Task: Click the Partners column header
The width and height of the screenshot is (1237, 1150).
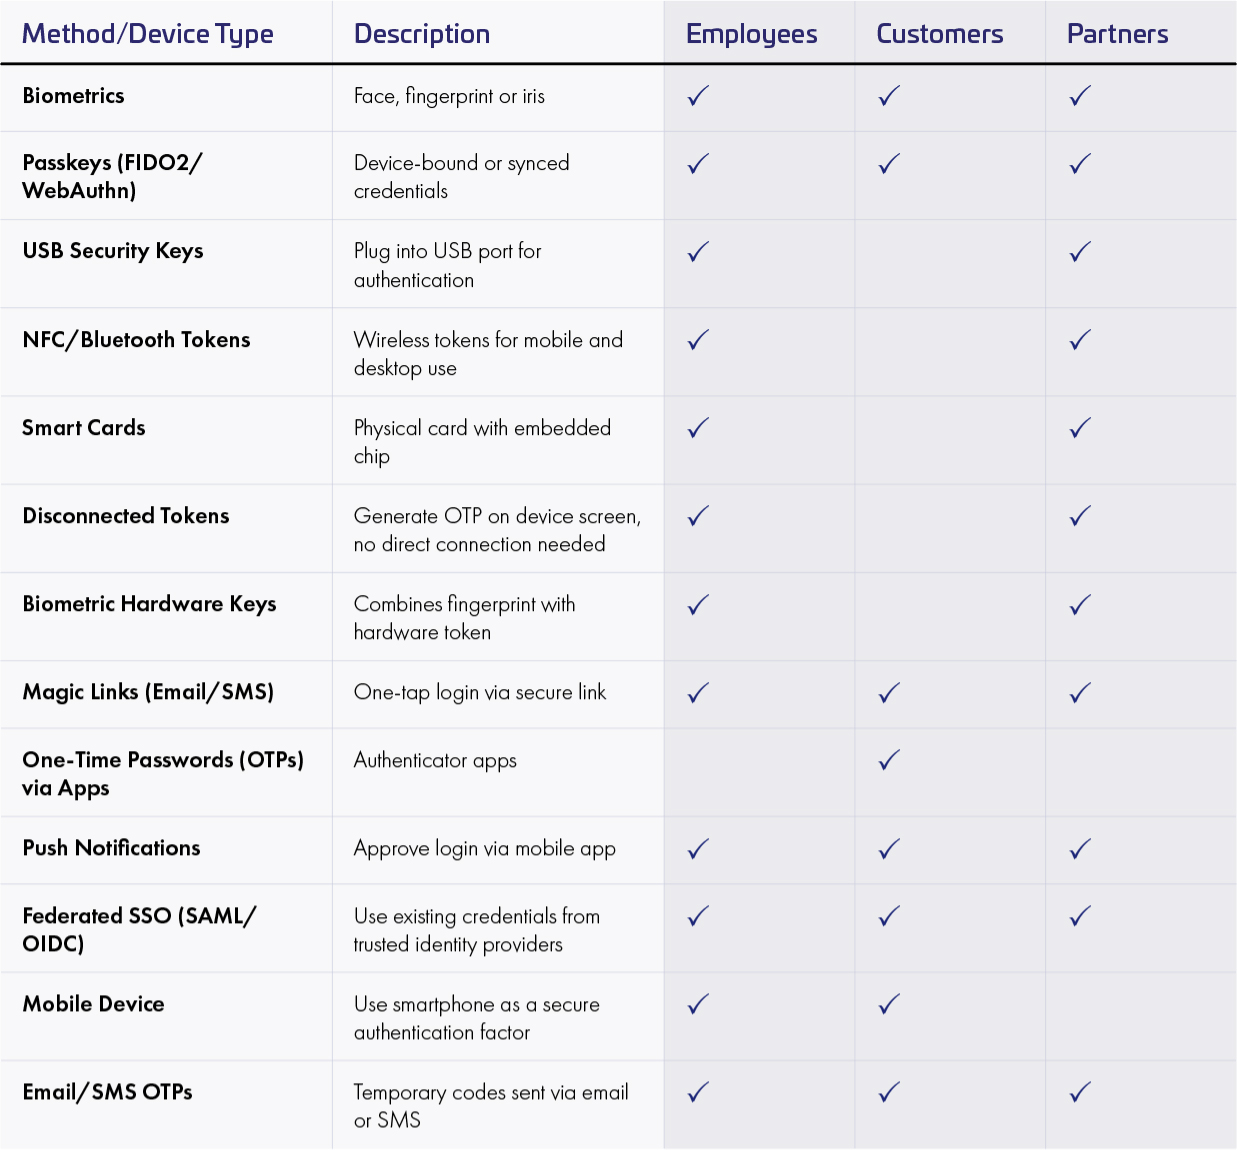Action: pos(1117,34)
